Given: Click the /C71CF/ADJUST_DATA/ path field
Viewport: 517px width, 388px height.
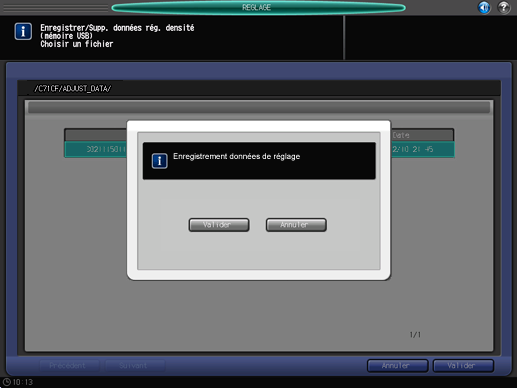Looking at the screenshot, I should click(259, 89).
